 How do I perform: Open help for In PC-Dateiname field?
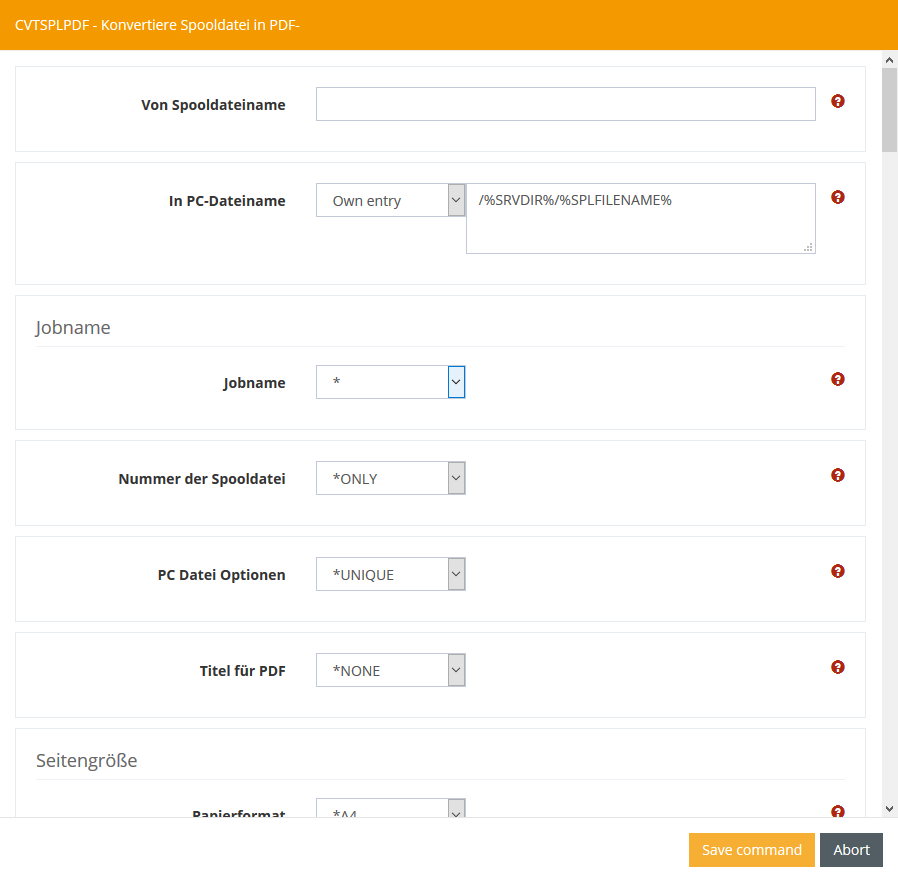[838, 197]
